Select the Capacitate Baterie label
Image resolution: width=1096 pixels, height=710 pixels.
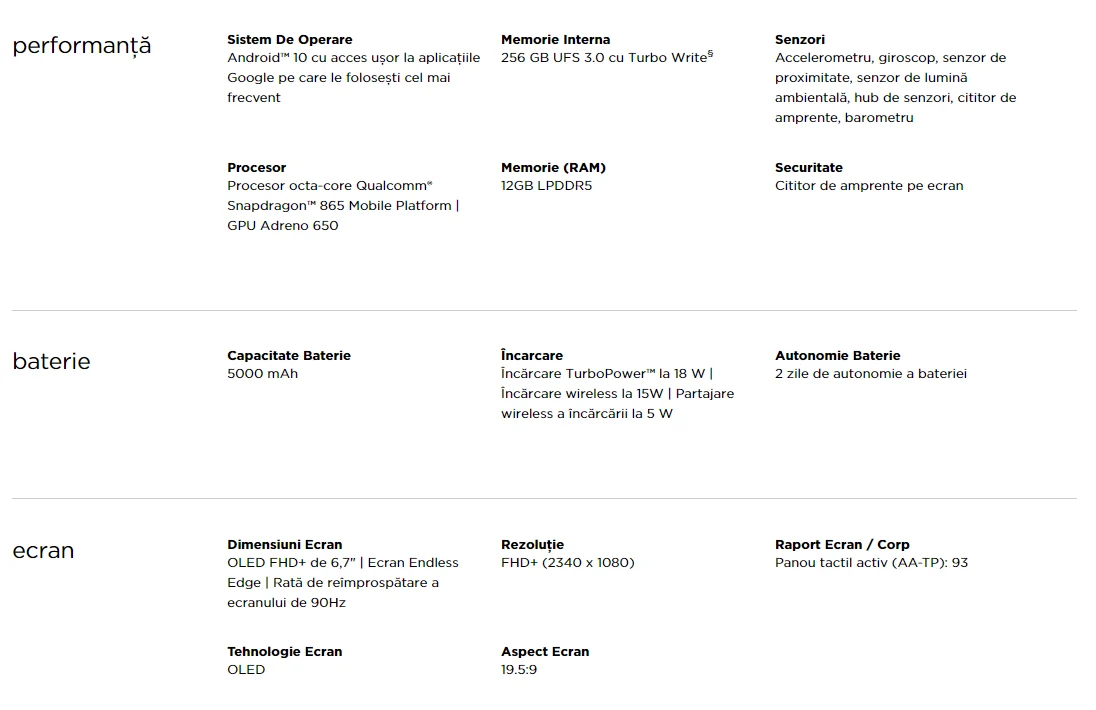pos(289,356)
